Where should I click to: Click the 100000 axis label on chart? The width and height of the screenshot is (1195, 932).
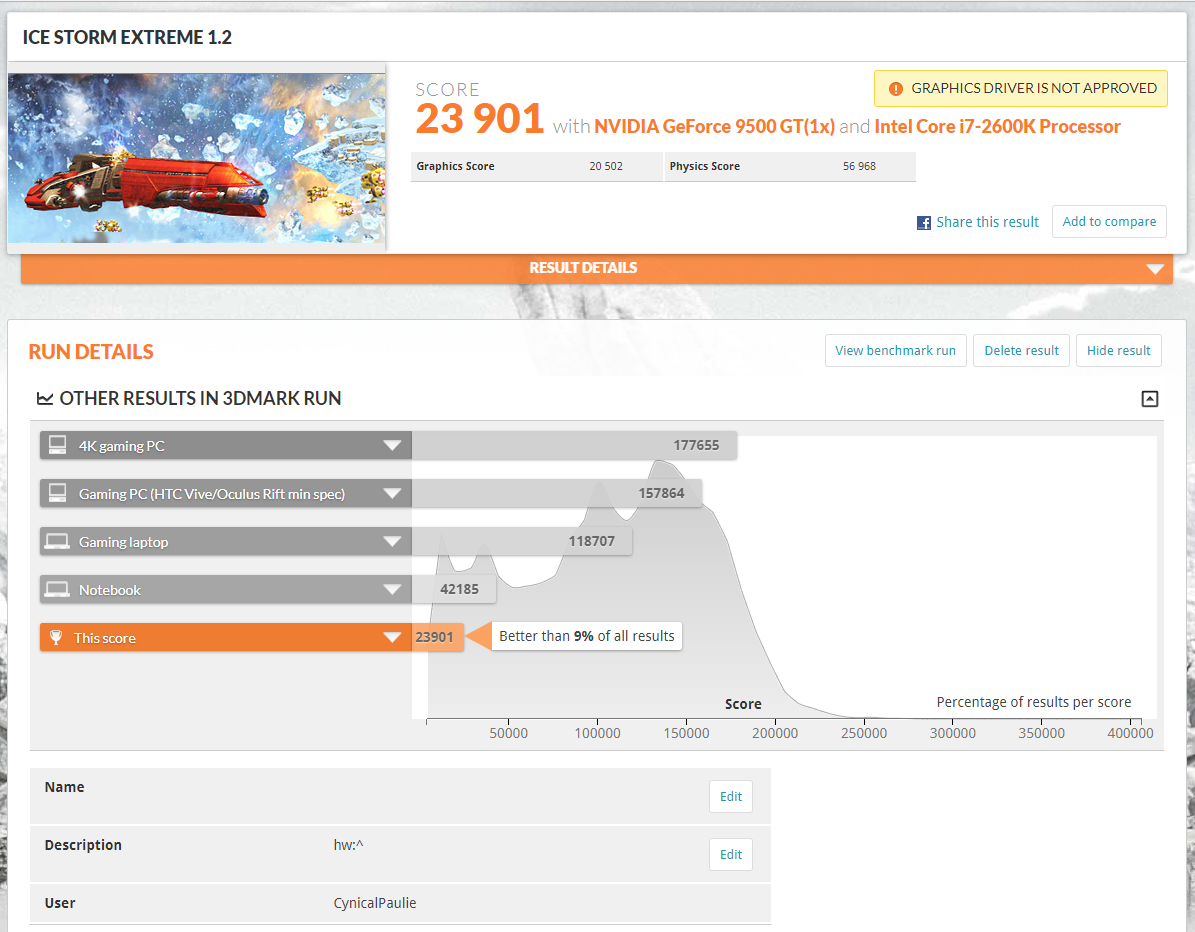[598, 733]
